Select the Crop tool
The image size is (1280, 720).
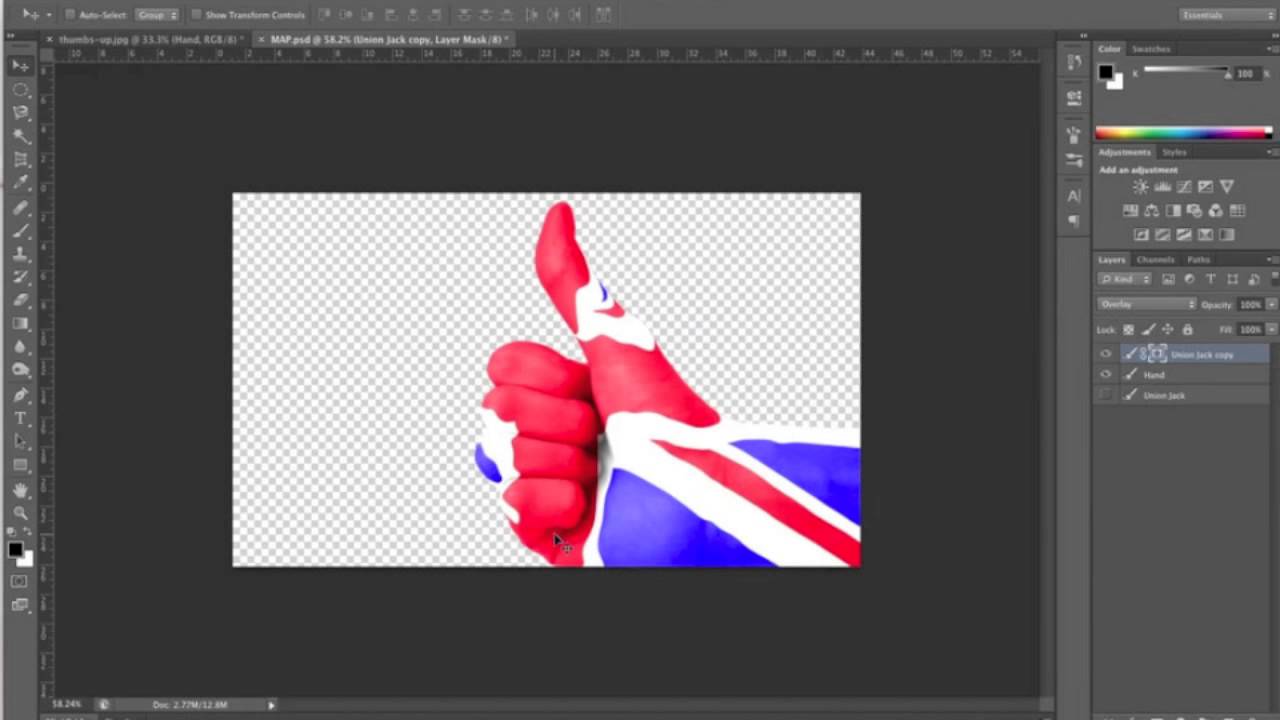pos(20,160)
